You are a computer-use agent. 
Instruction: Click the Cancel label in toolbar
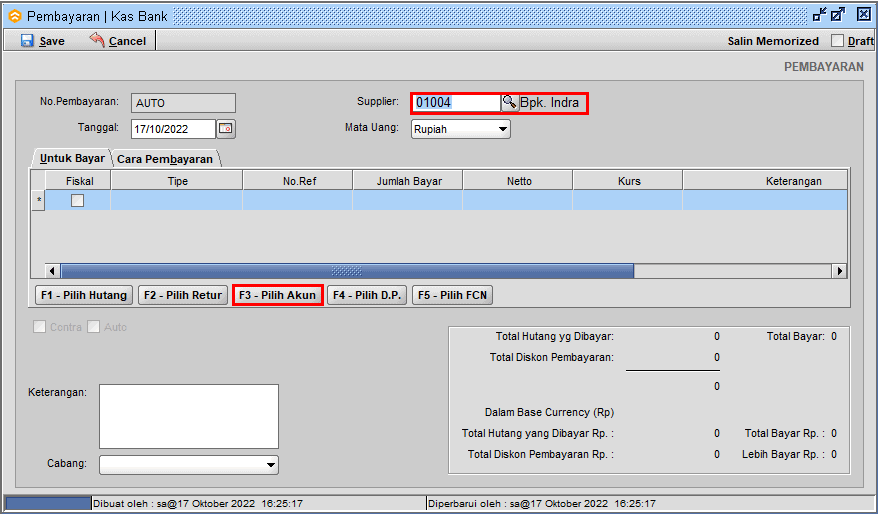click(x=127, y=41)
